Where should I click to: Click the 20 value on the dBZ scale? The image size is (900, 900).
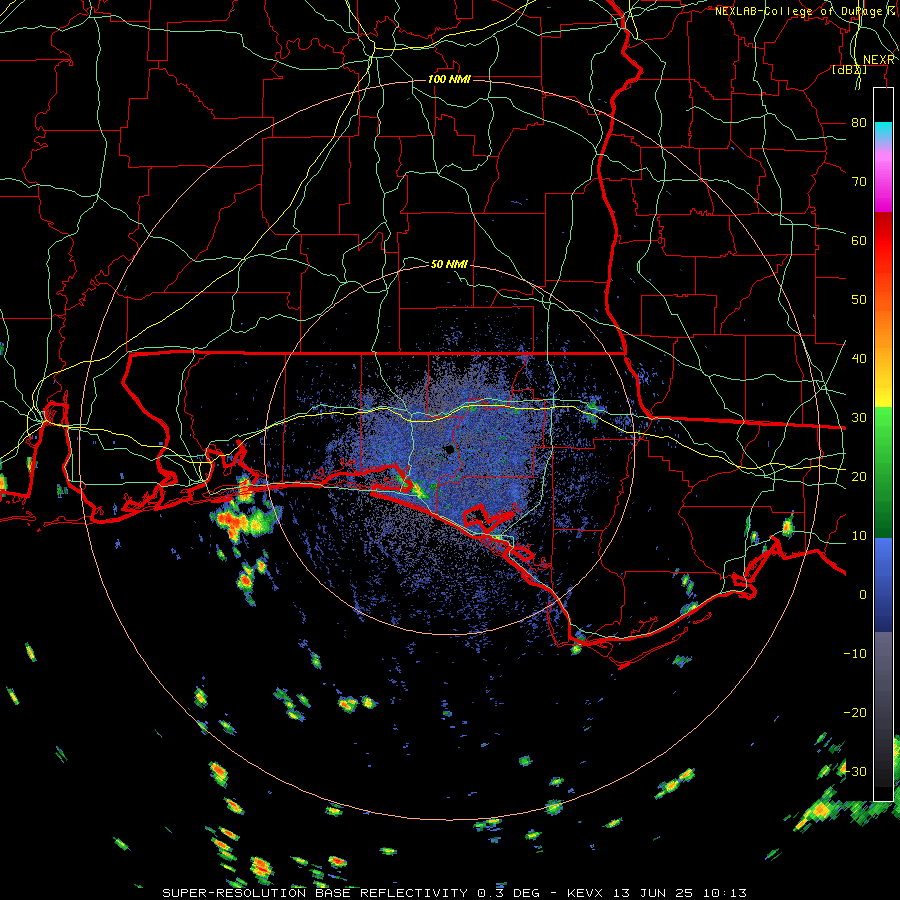tap(859, 476)
